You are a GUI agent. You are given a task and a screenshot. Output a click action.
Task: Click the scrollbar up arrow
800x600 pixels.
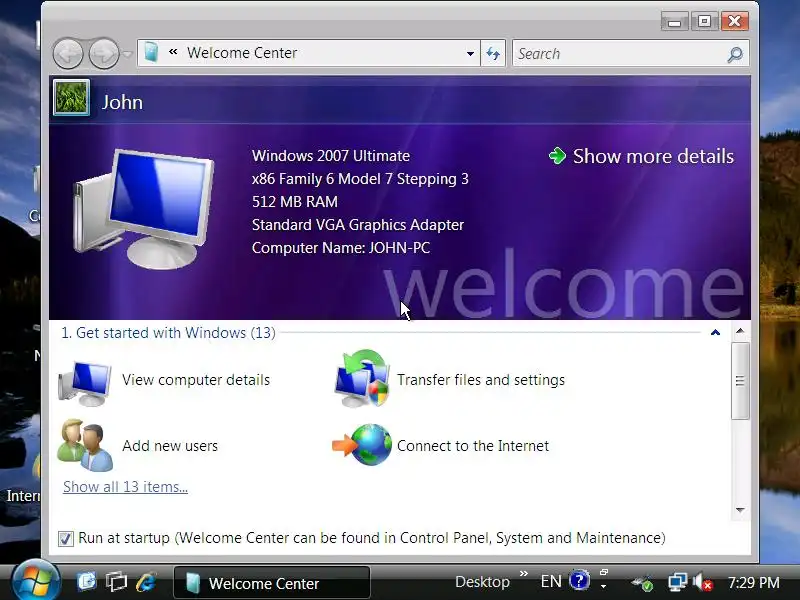740,331
